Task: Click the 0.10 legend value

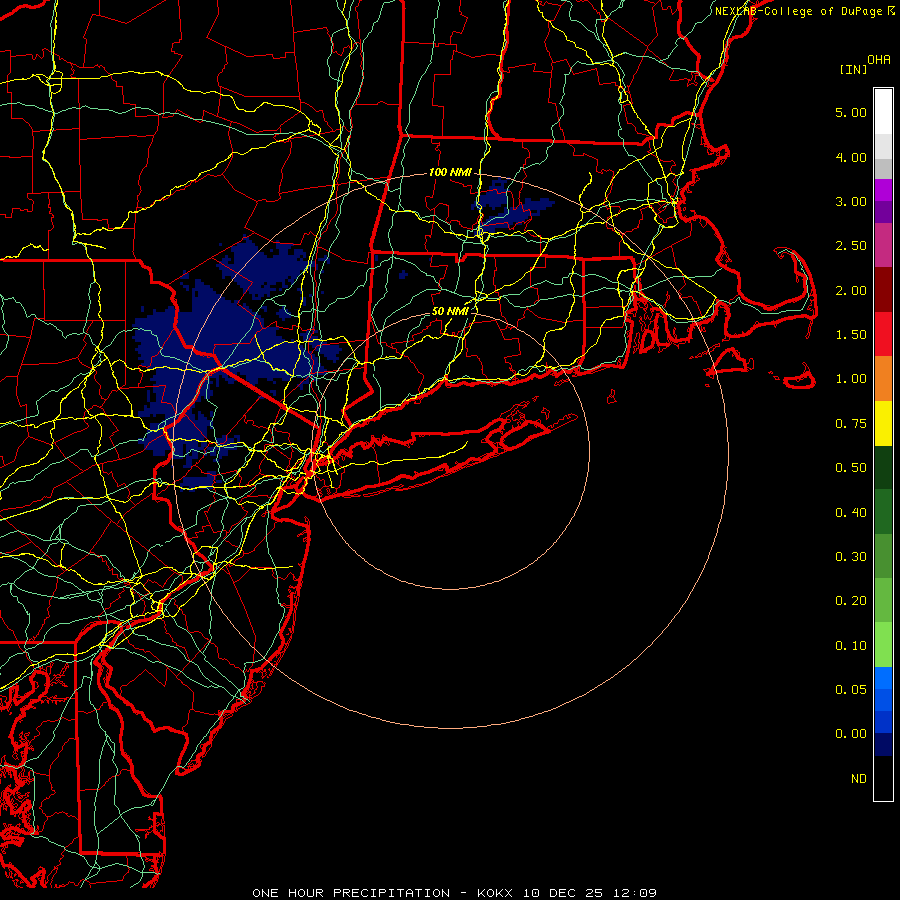Action: 851,646
